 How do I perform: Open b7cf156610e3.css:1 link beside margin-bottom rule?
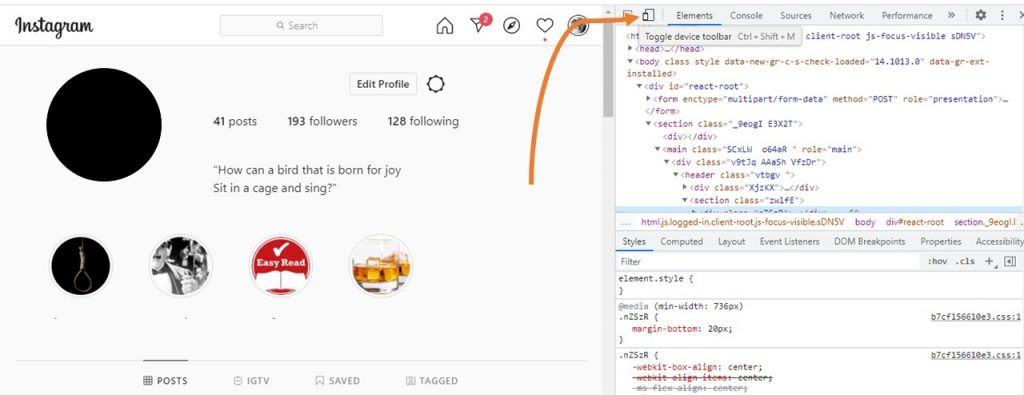976,317
